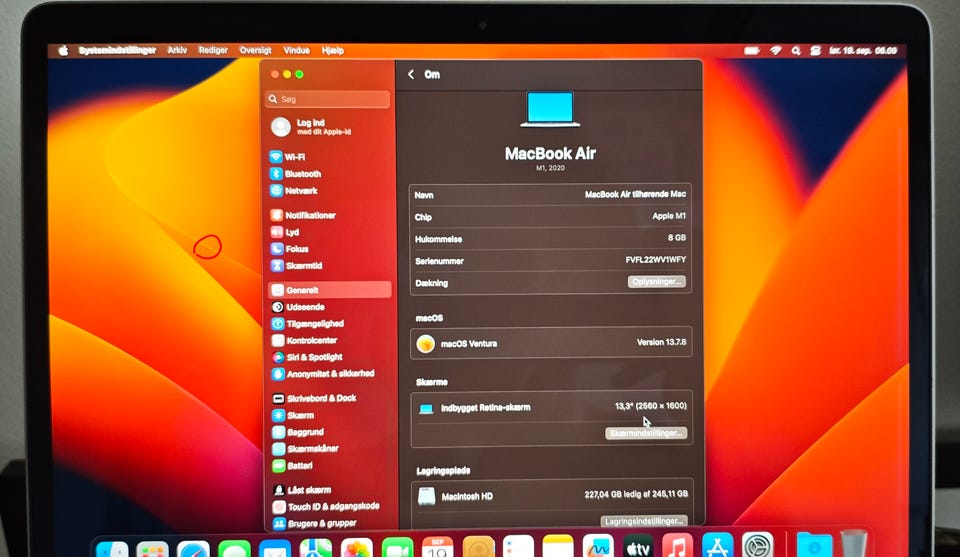This screenshot has width=960, height=557.
Task: Select Generelt in the sidebar
Action: [x=330, y=290]
